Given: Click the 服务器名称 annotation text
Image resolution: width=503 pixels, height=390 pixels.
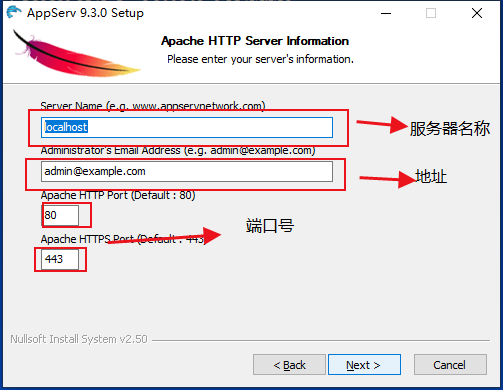Looking at the screenshot, I should 450,129.
